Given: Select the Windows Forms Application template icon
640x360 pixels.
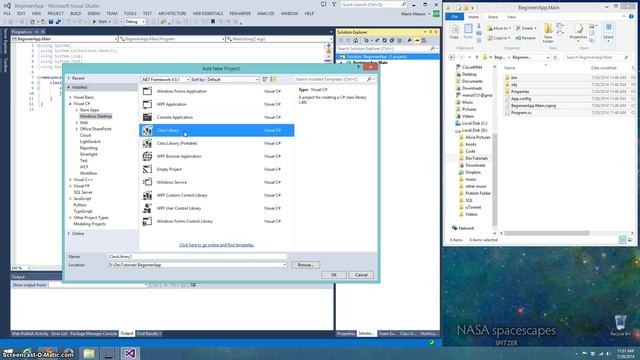Looking at the screenshot, I should coord(147,91).
